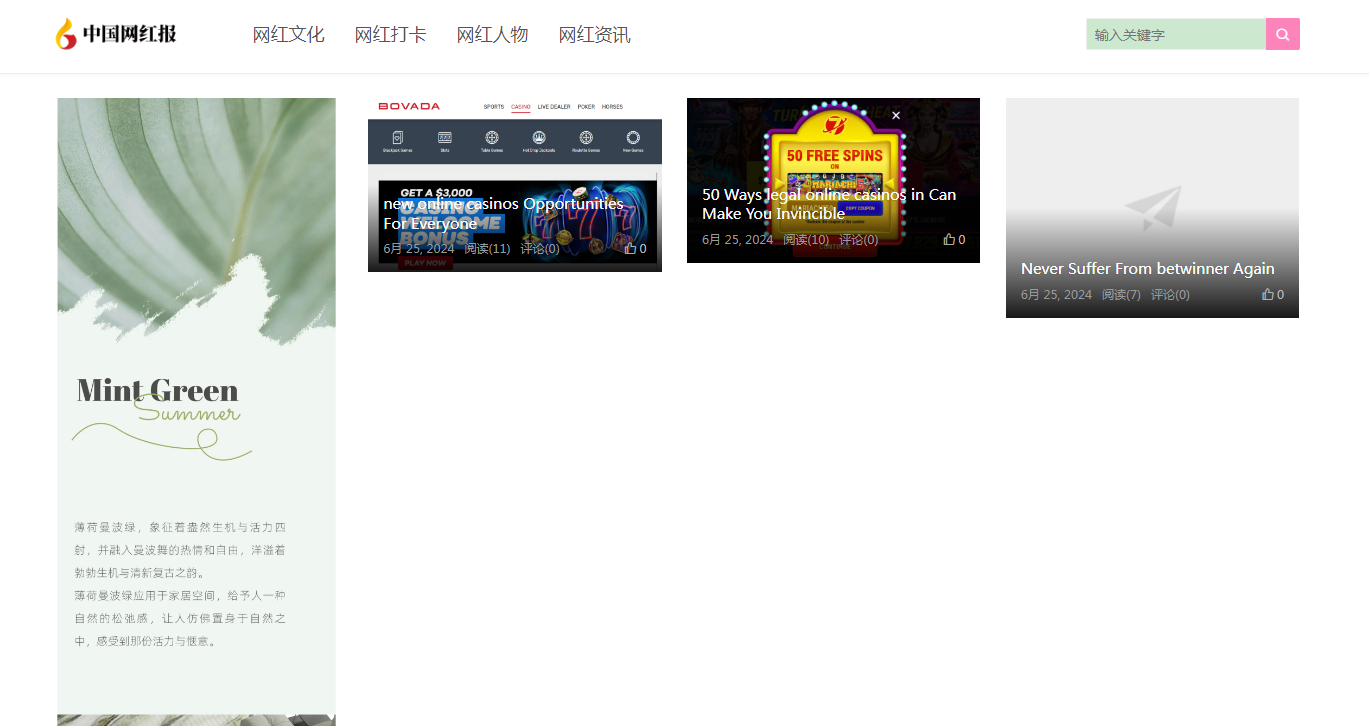This screenshot has height=726, width=1369.
Task: Click 评论(0) on '50 Ways' card
Action: coord(858,239)
